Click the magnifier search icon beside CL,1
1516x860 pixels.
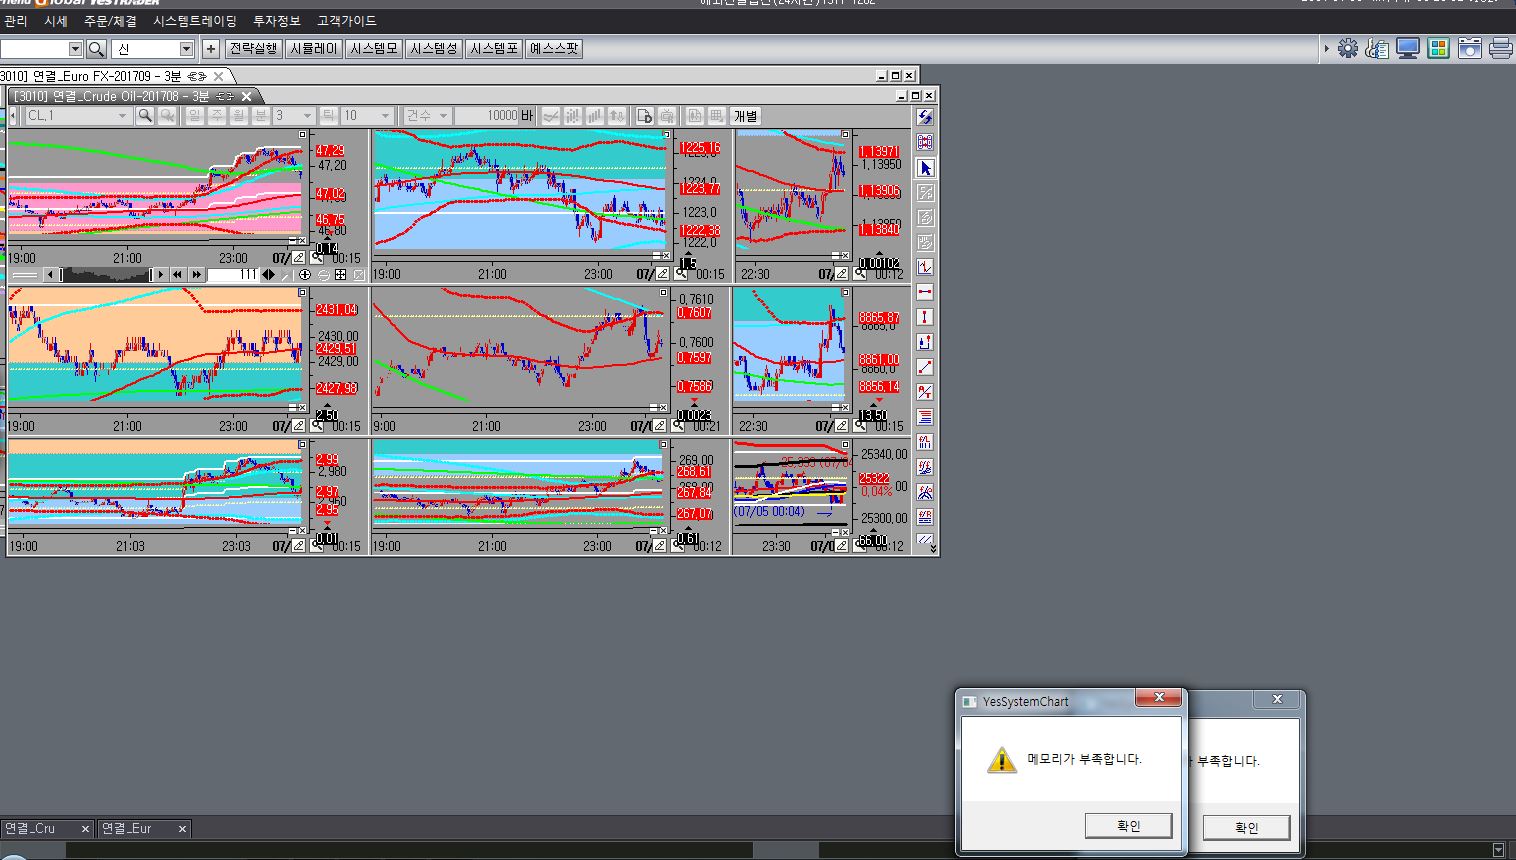tap(145, 116)
